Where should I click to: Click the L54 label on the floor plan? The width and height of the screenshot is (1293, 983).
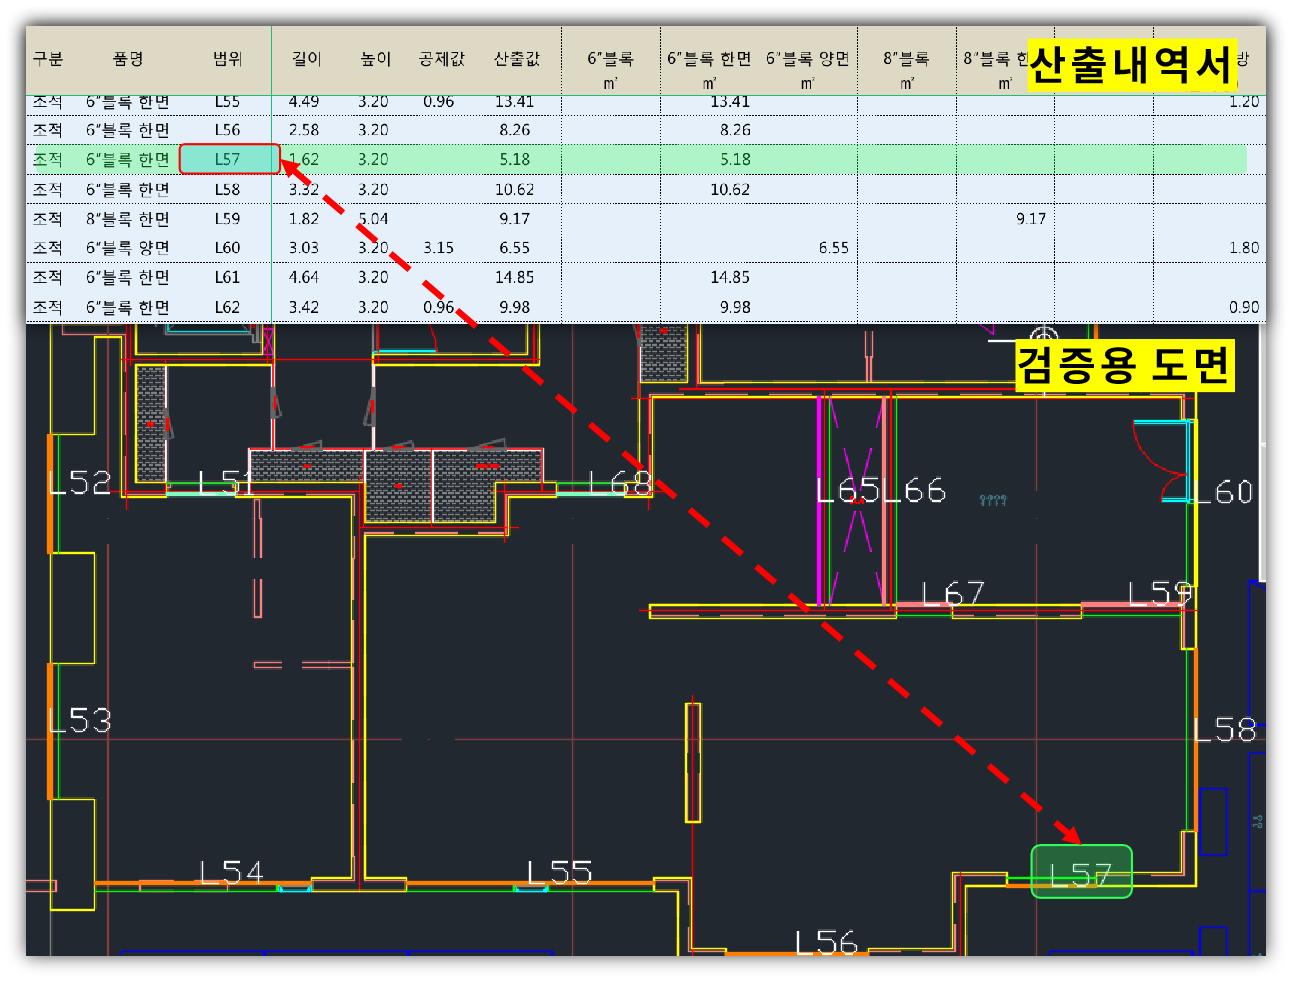pos(231,873)
